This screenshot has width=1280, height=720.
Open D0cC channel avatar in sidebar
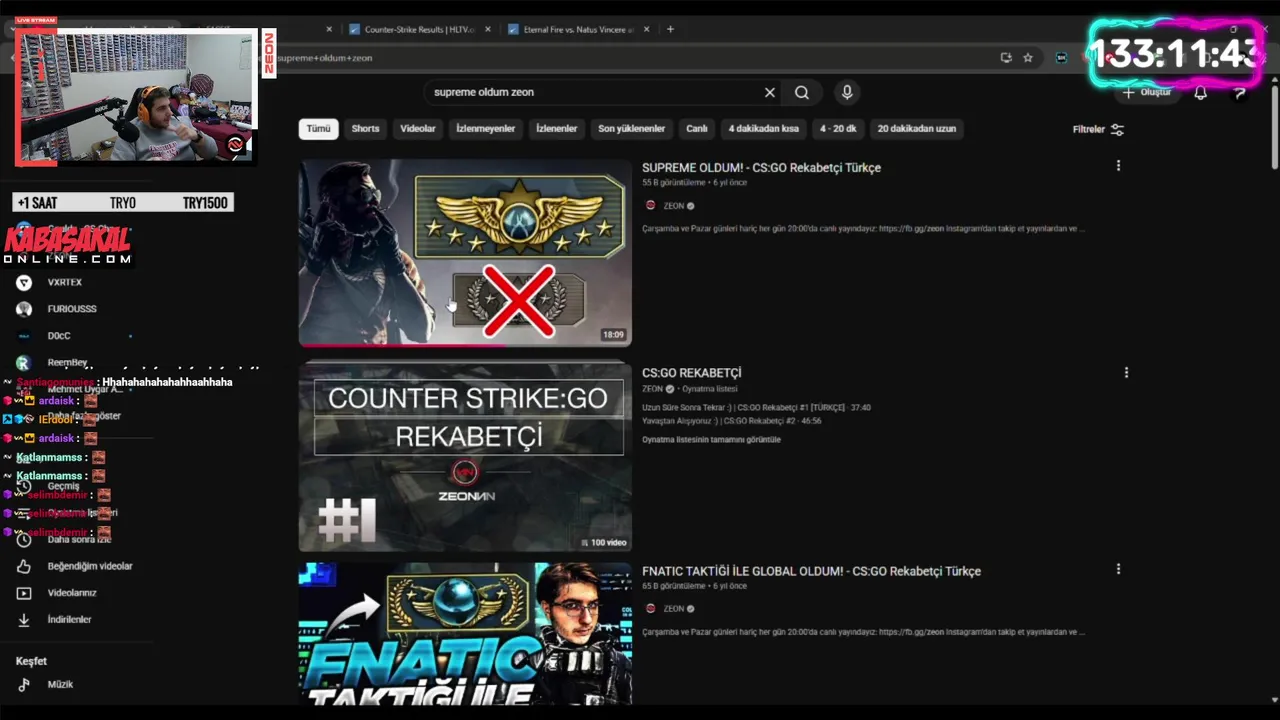[24, 336]
